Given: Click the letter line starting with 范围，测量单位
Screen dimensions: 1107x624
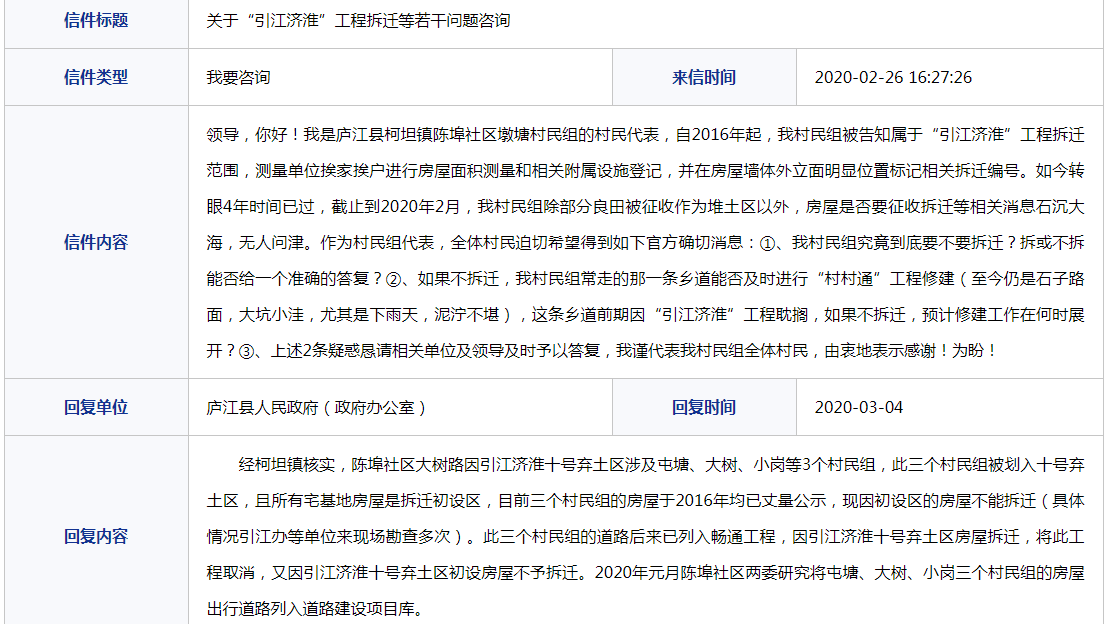Looking at the screenshot, I should (x=645, y=170).
